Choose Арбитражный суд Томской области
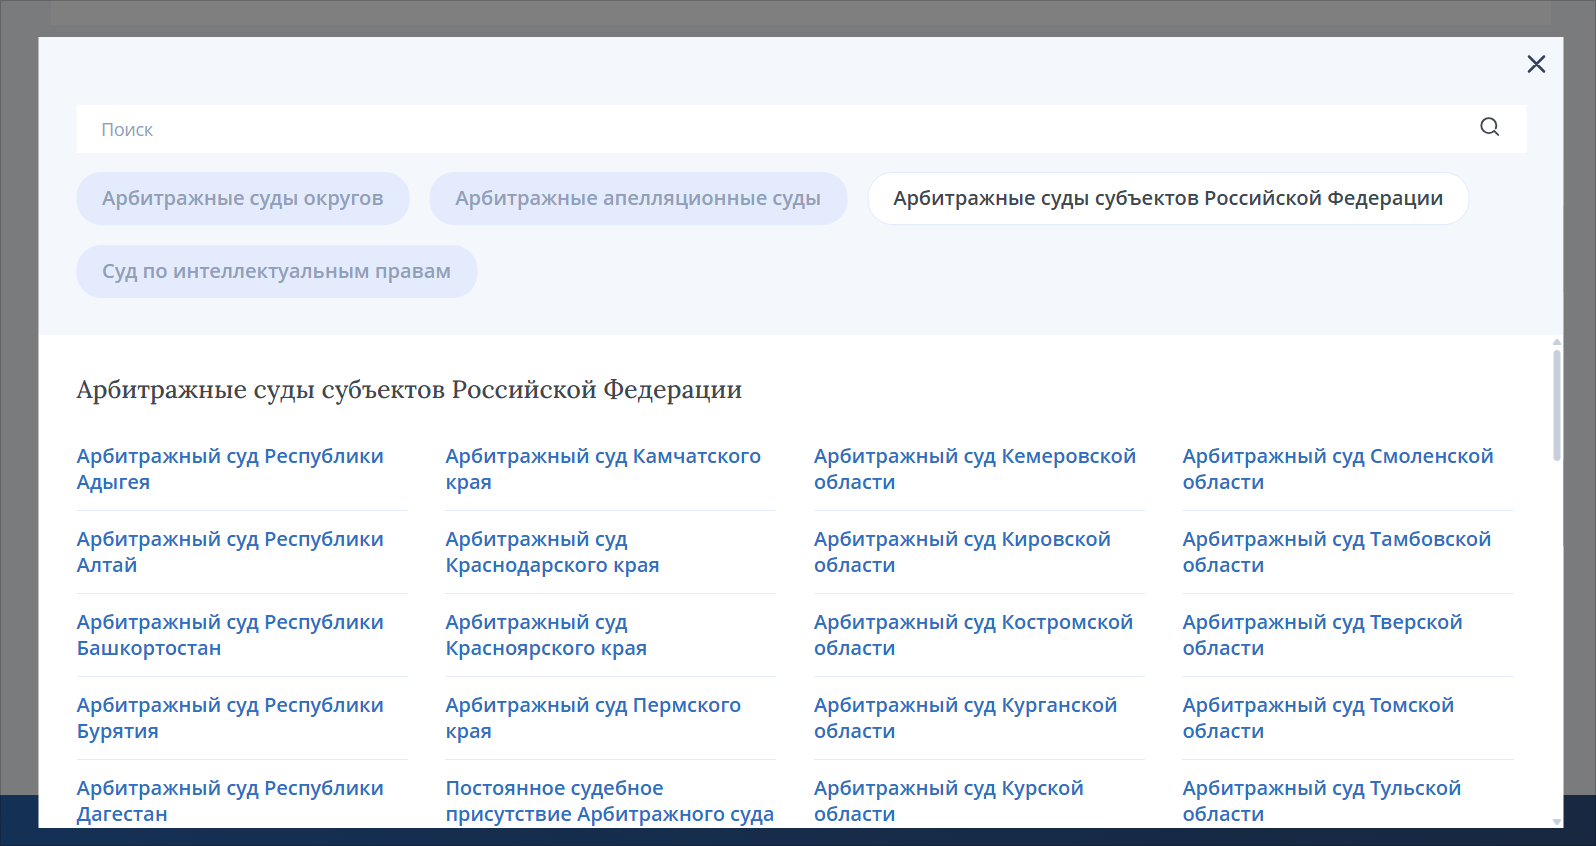 1317,718
